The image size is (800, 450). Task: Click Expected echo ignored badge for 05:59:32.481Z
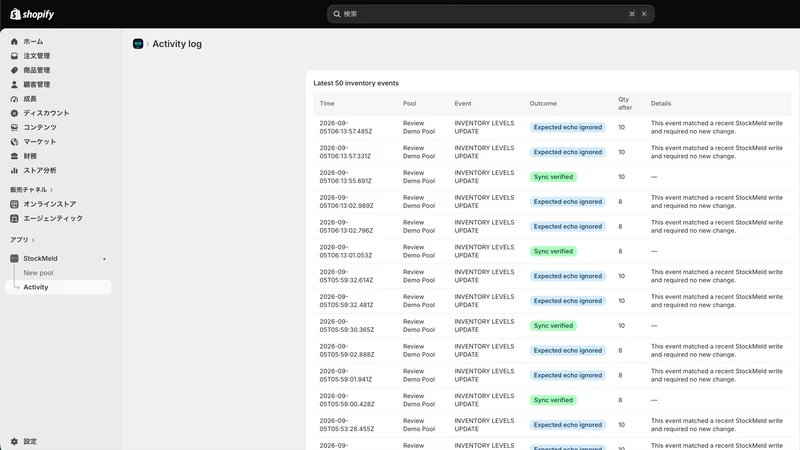[x=568, y=301]
